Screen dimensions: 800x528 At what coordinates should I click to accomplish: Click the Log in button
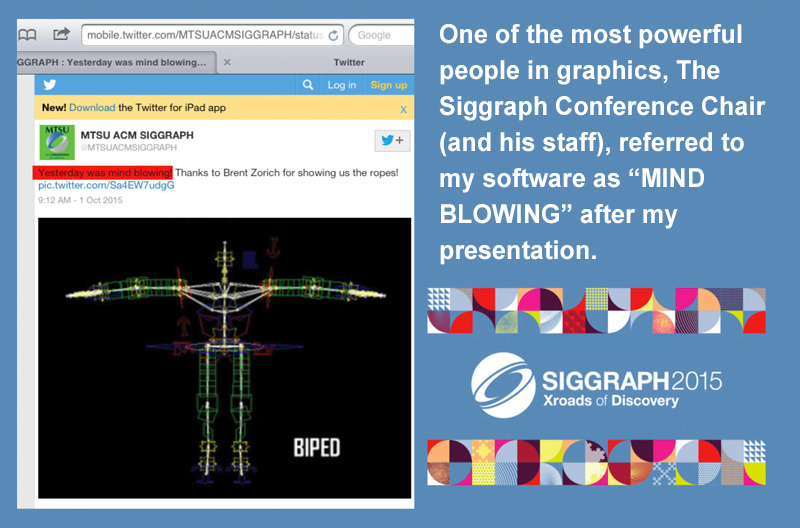pos(342,85)
